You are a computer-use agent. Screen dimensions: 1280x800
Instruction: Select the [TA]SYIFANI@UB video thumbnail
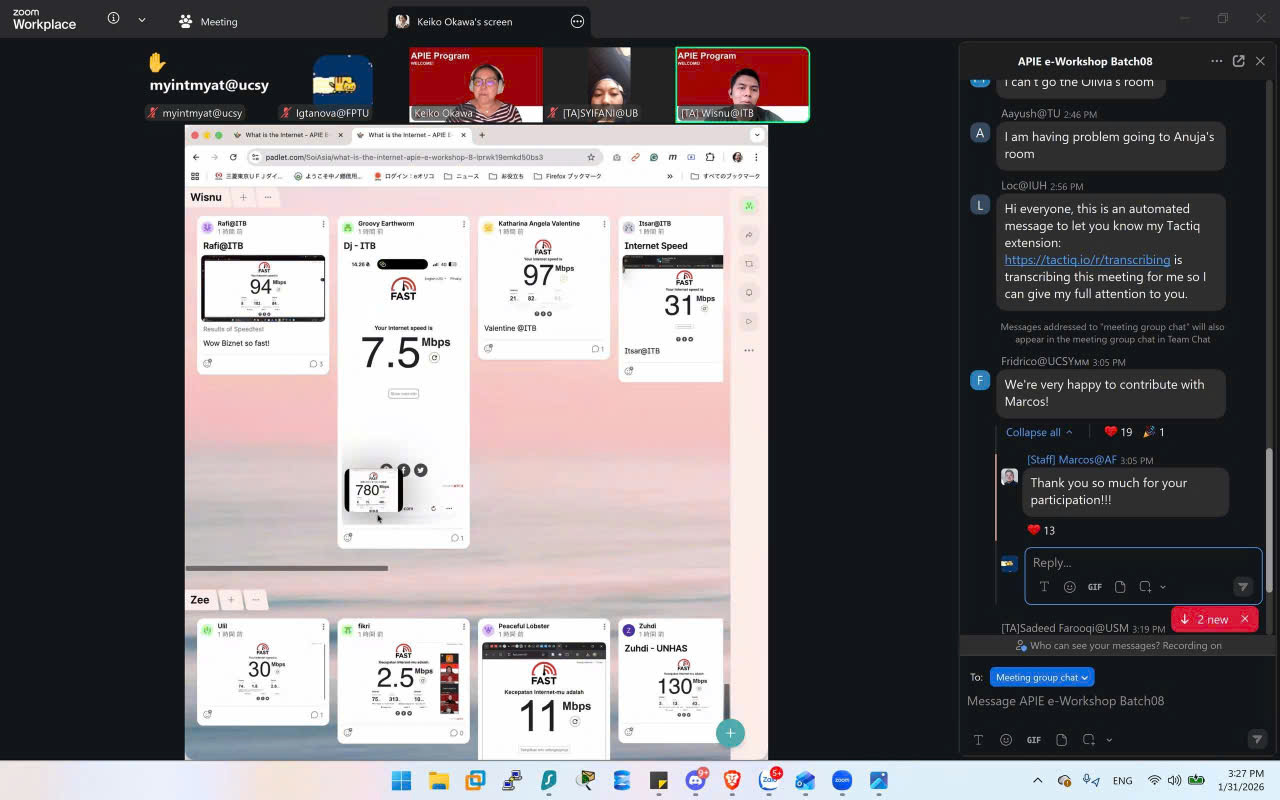point(609,84)
